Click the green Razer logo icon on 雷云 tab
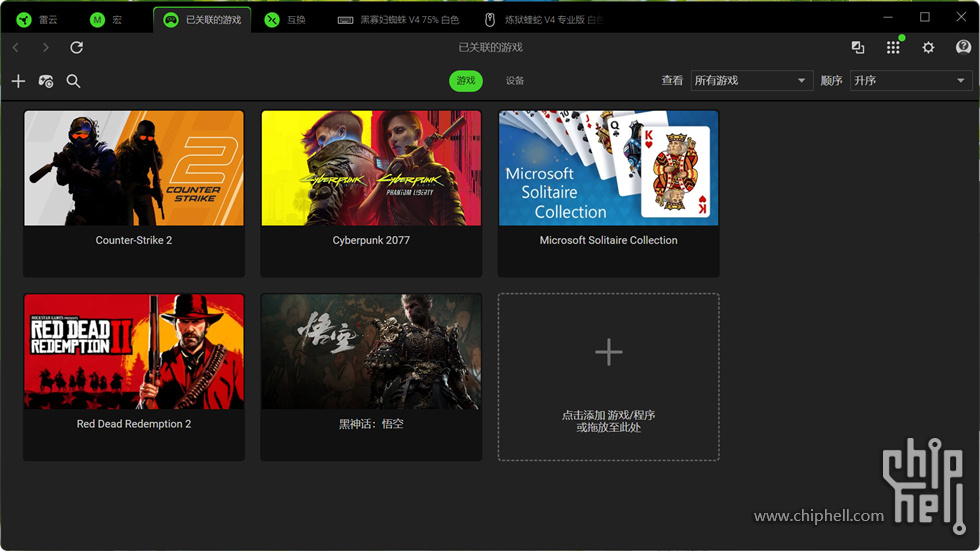The height and width of the screenshot is (551, 980). click(x=24, y=20)
